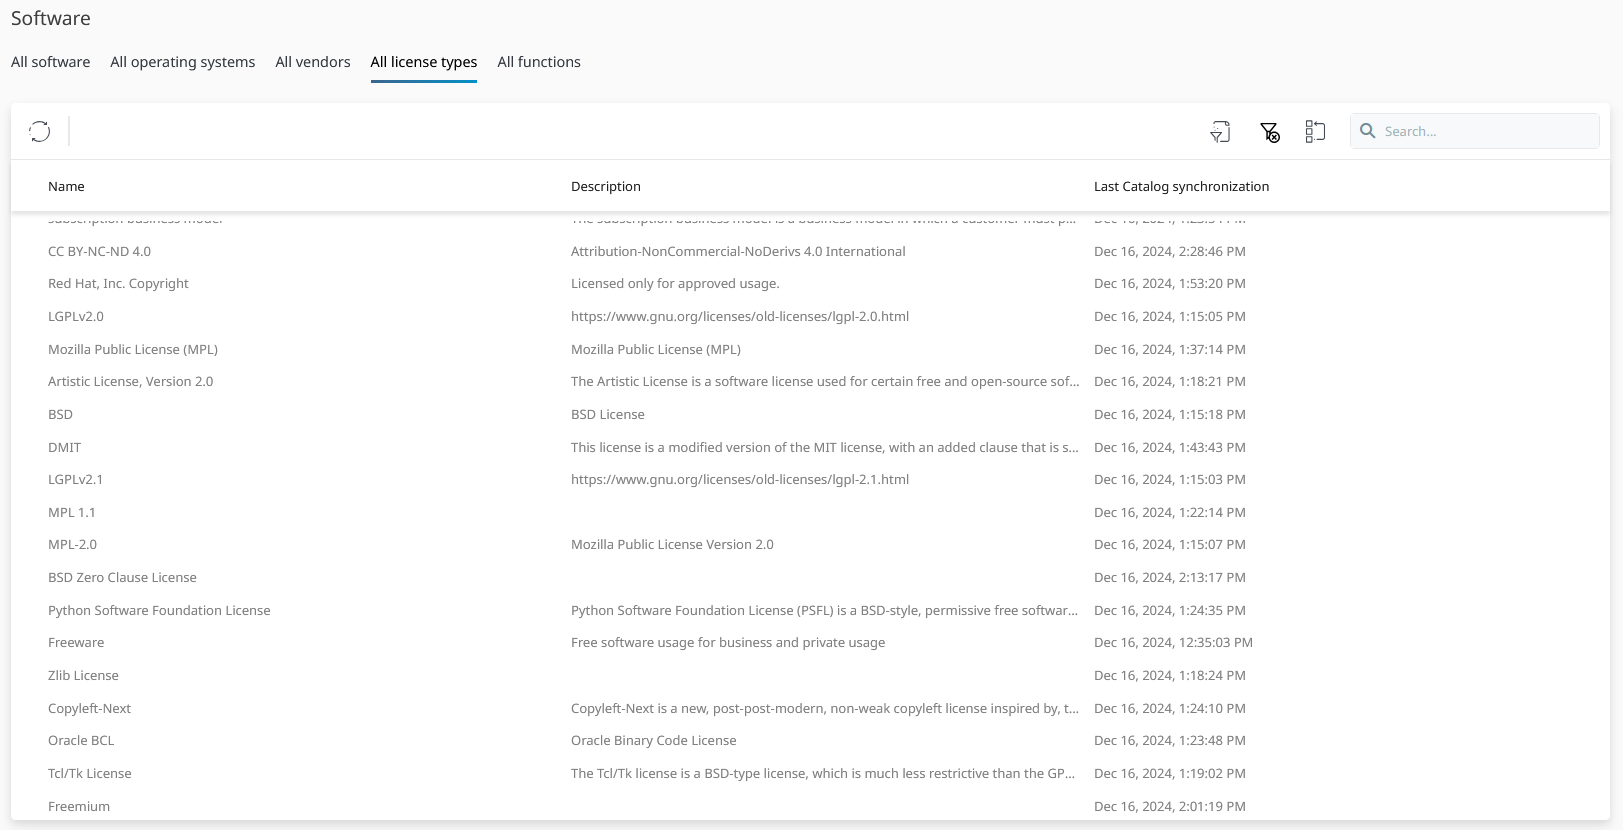Sort by the Description column header
Image resolution: width=1623 pixels, height=830 pixels.
click(x=605, y=187)
